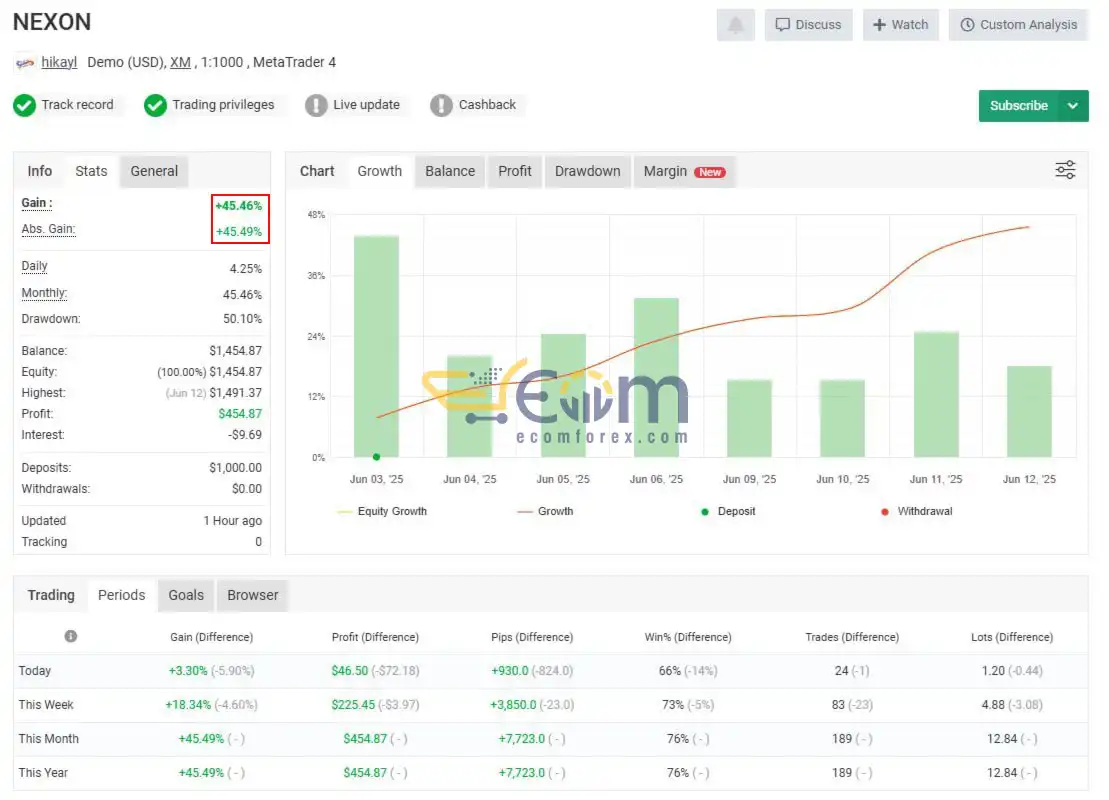Switch to the Drawdown chart tab
Screen dimensions: 1109x800
tap(587, 171)
